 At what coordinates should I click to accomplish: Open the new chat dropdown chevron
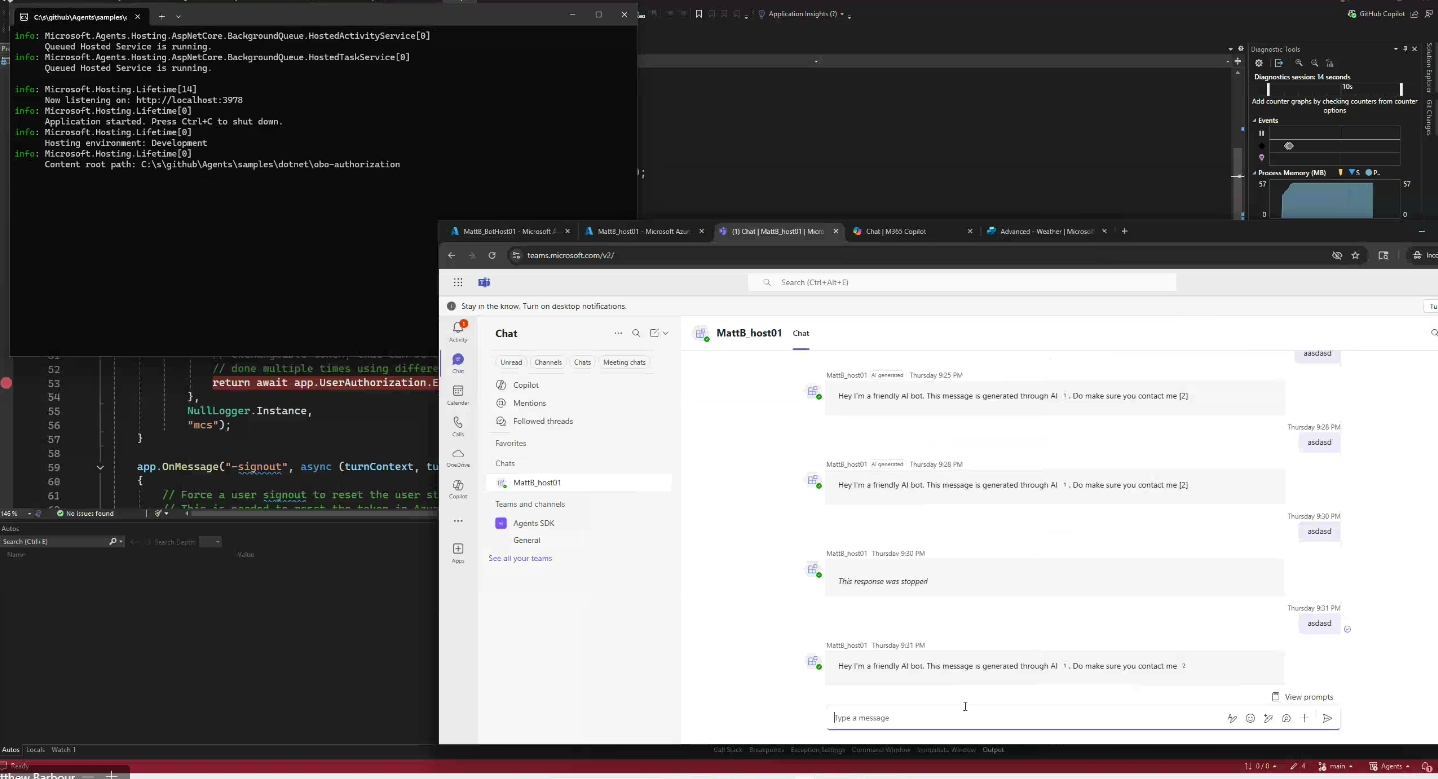(x=666, y=333)
